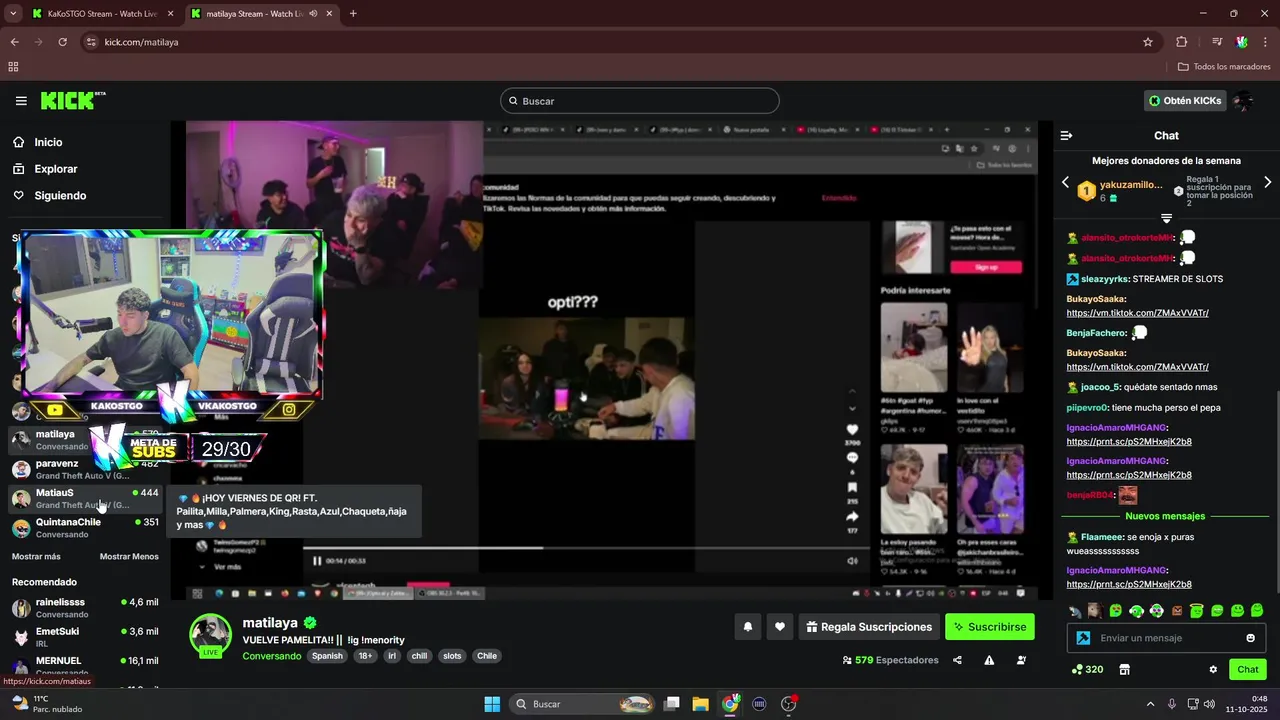1280x720 pixels.
Task: Click Windows Start button
Action: [x=492, y=704]
